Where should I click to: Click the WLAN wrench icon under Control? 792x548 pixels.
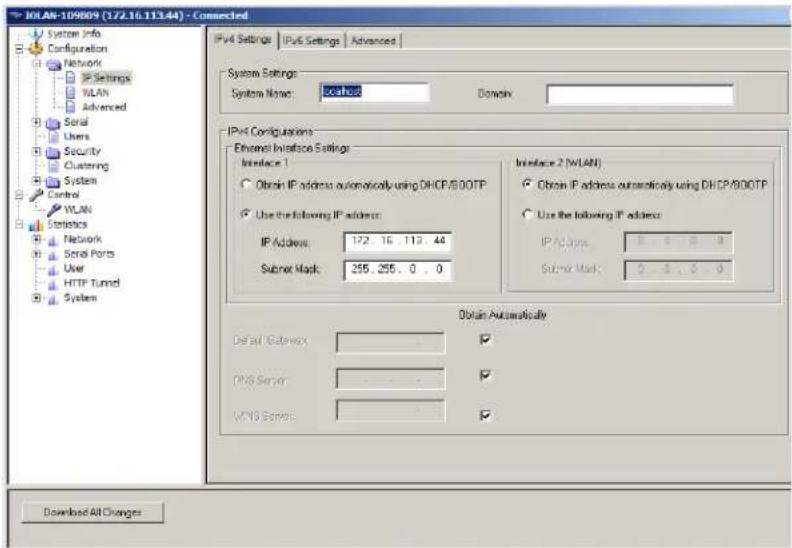coord(54,210)
